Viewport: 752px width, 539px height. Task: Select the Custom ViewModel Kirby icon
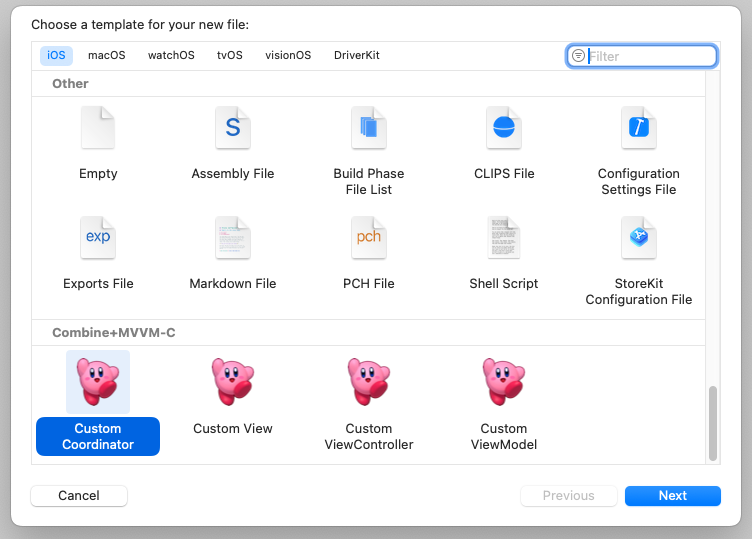(x=504, y=382)
